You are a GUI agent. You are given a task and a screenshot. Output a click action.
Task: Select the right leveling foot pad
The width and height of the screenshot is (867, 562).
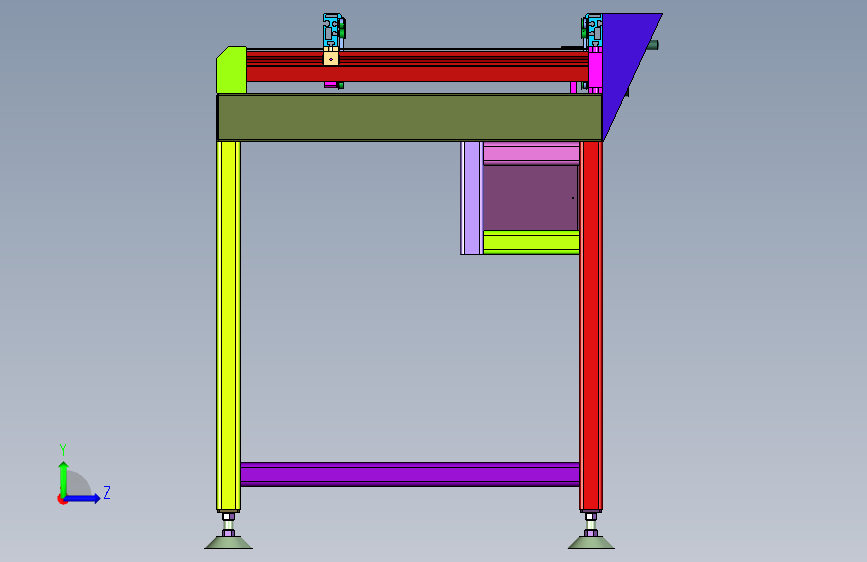point(591,543)
